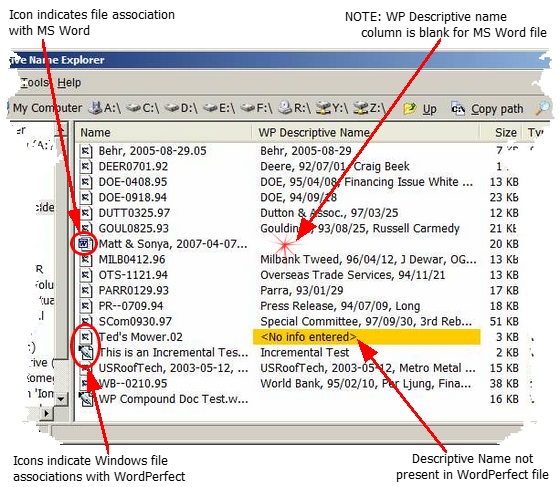The width and height of the screenshot is (560, 487).
Task: Select file WP Compound Doc Test.w...
Action: pos(174,399)
